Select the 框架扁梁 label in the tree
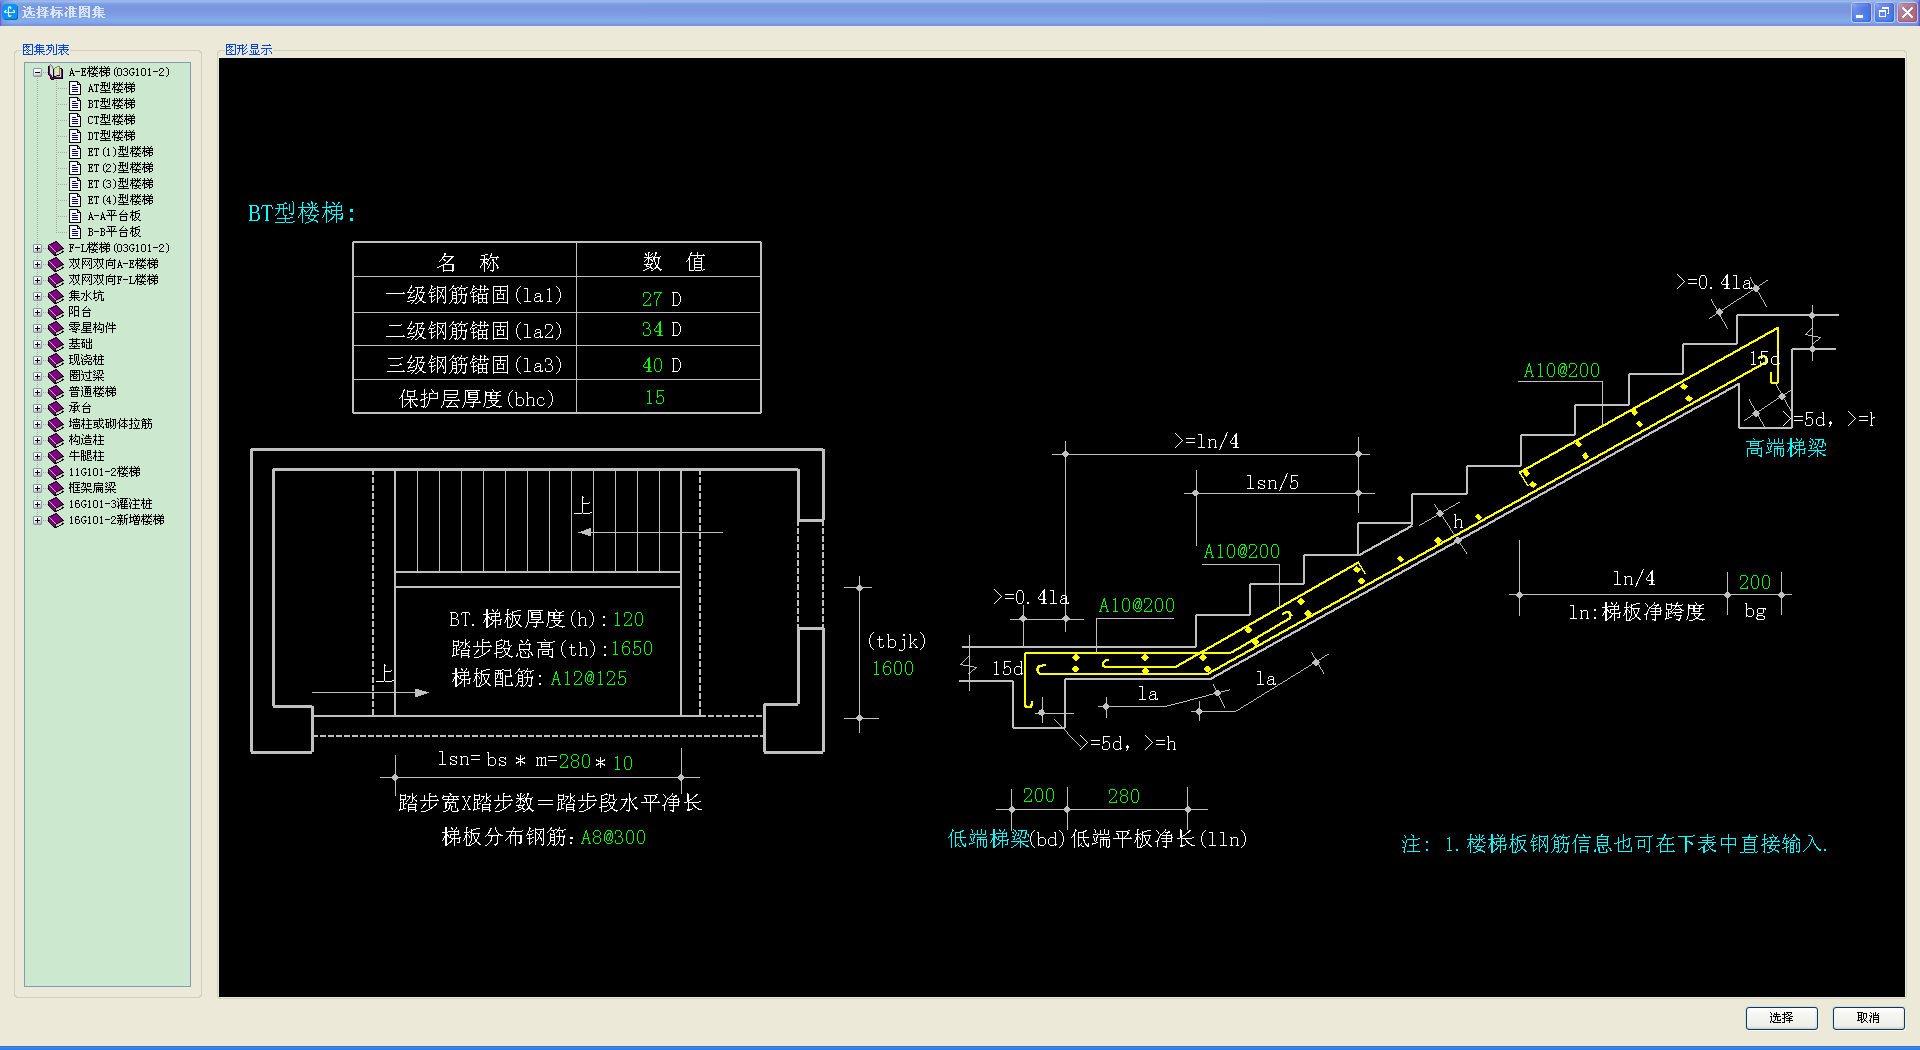The image size is (1920, 1050). (x=92, y=488)
